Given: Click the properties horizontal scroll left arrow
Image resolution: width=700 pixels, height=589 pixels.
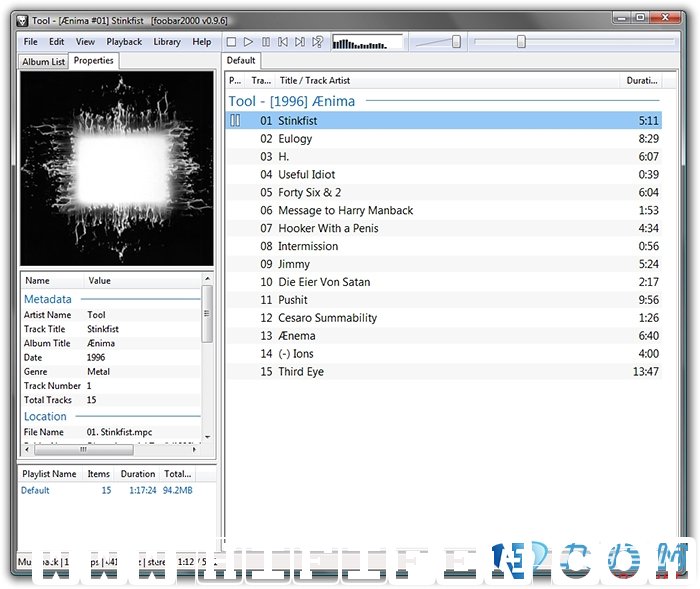Looking at the screenshot, I should point(27,449).
